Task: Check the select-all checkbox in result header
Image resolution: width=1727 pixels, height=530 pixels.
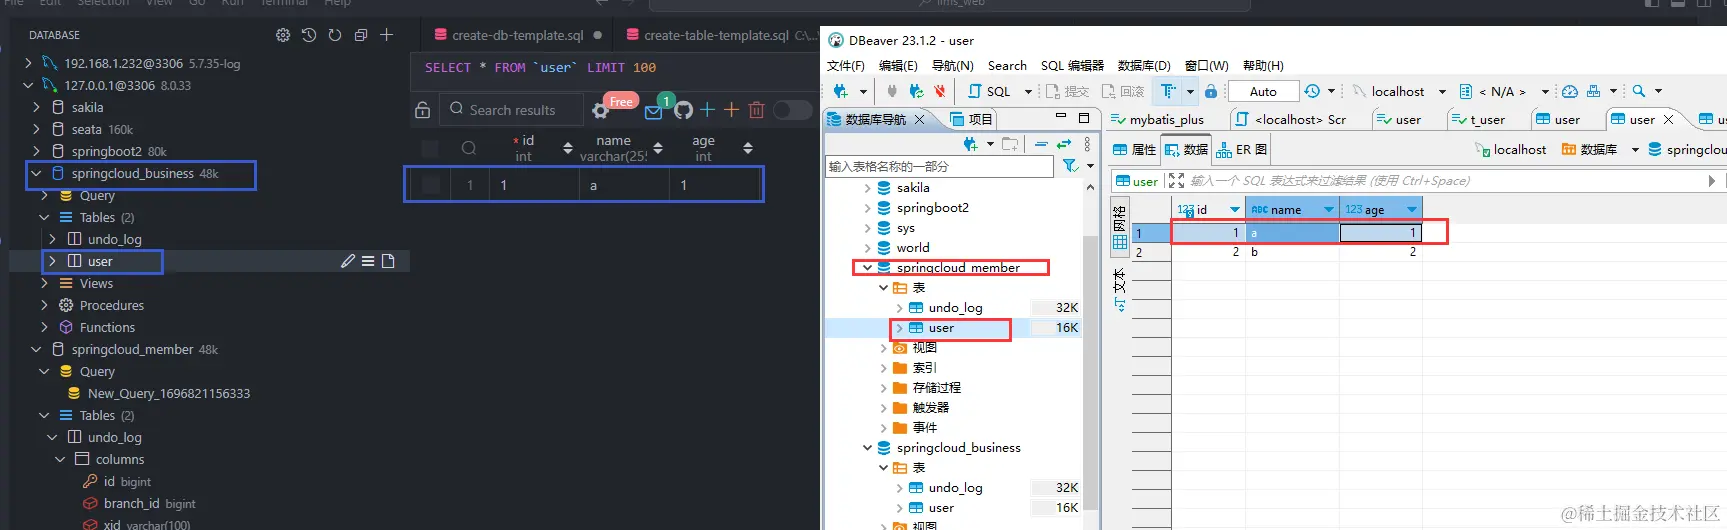Action: tap(430, 148)
